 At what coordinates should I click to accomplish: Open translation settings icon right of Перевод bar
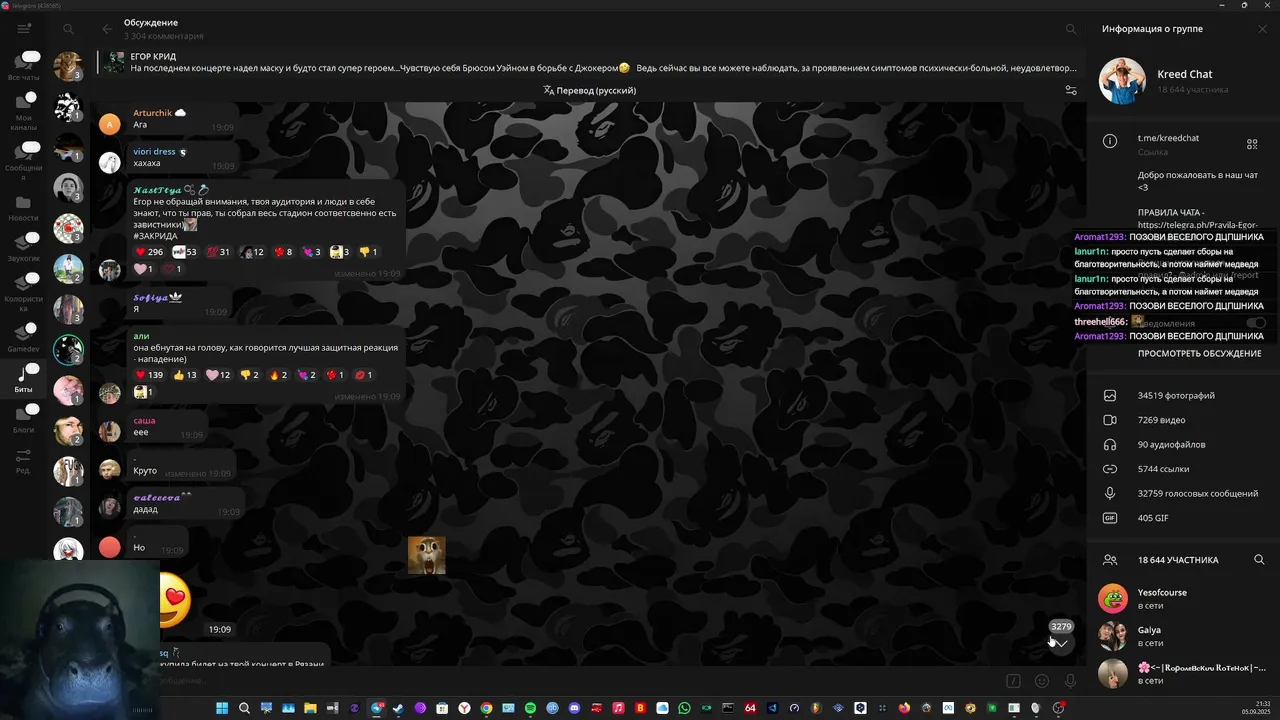tap(1071, 90)
